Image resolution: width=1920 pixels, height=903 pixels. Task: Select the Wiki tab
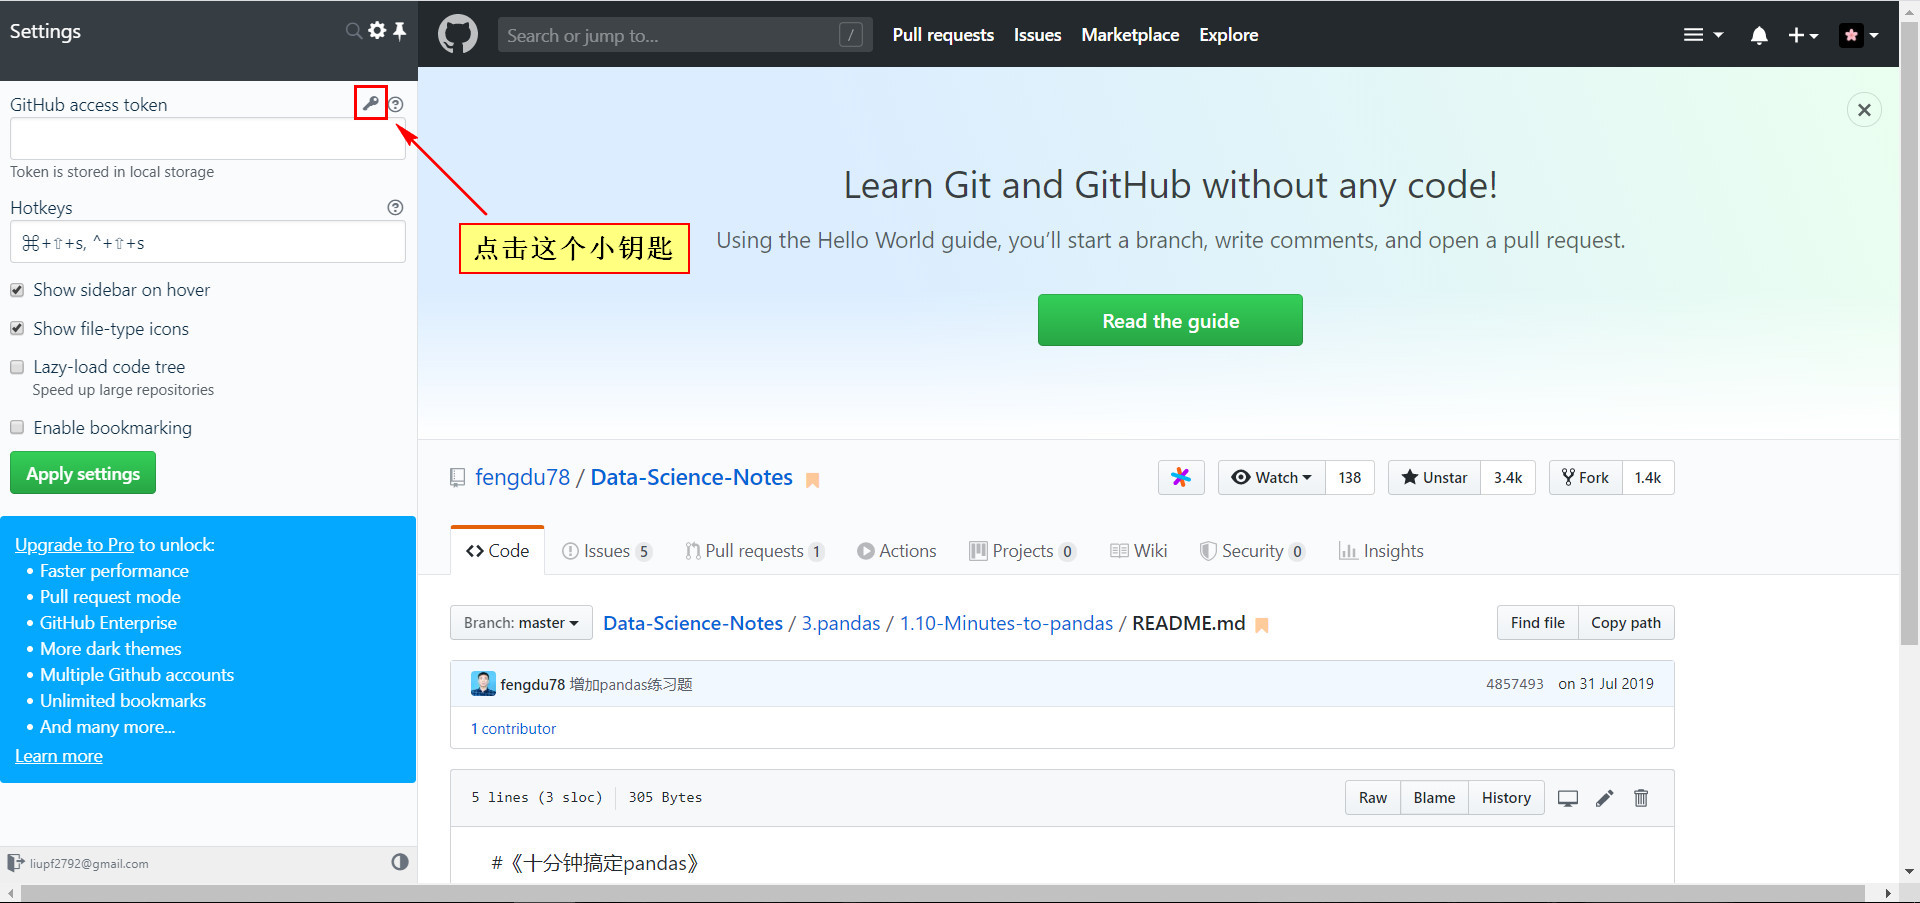pyautogui.click(x=1139, y=551)
